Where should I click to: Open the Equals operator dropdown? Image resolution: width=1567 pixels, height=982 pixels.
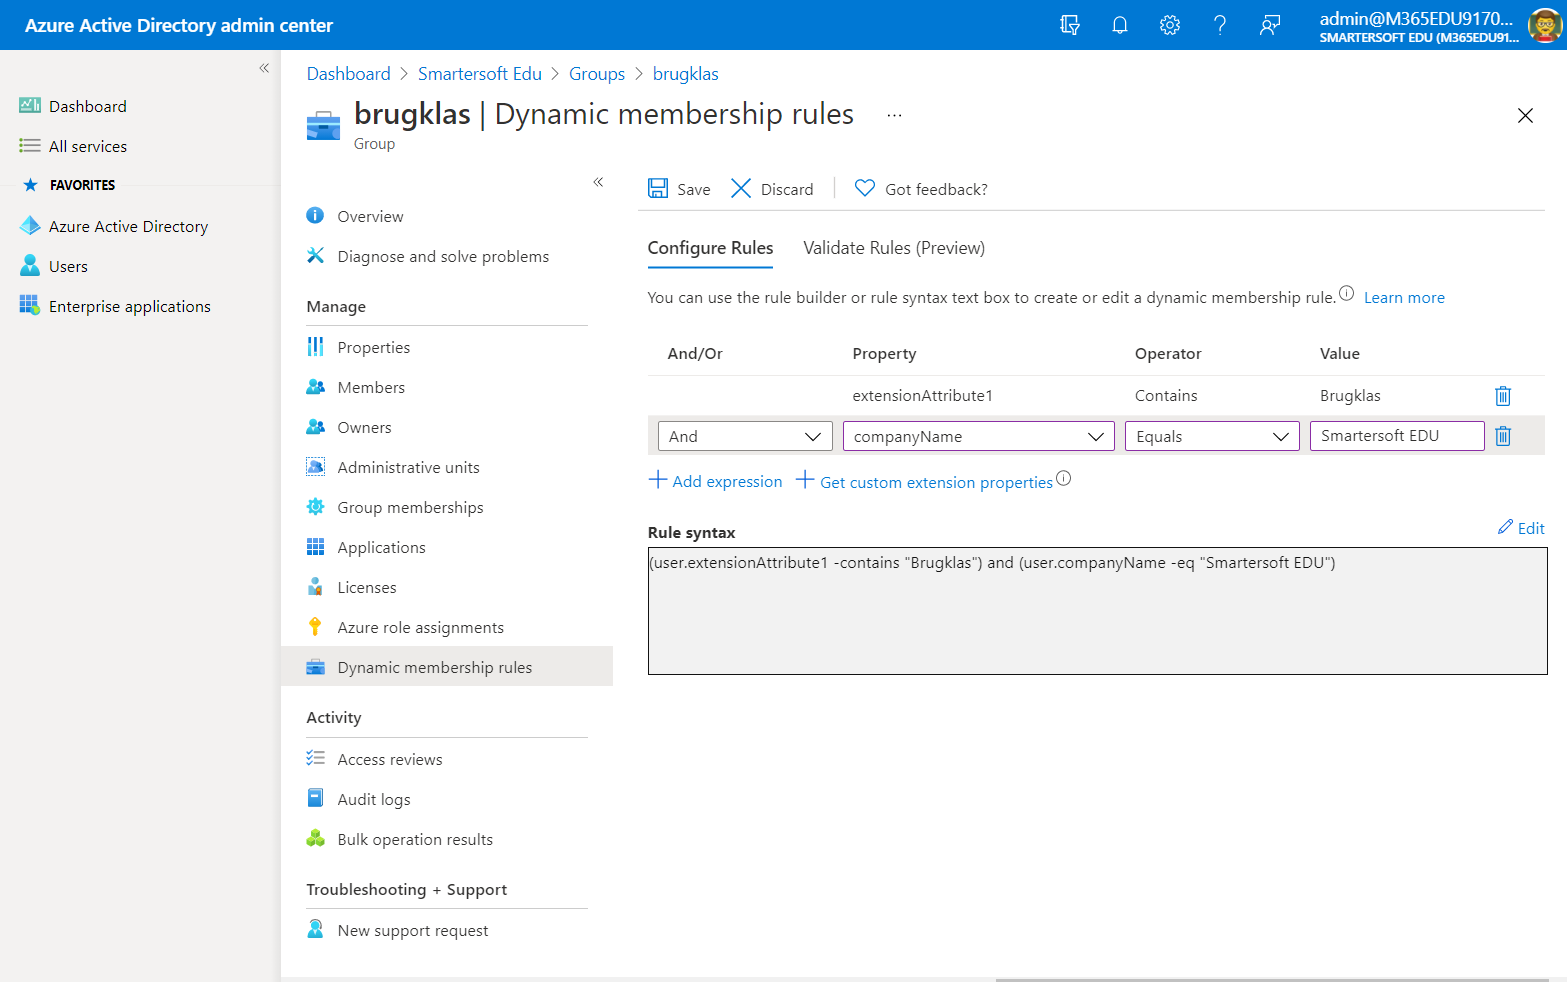coord(1211,435)
